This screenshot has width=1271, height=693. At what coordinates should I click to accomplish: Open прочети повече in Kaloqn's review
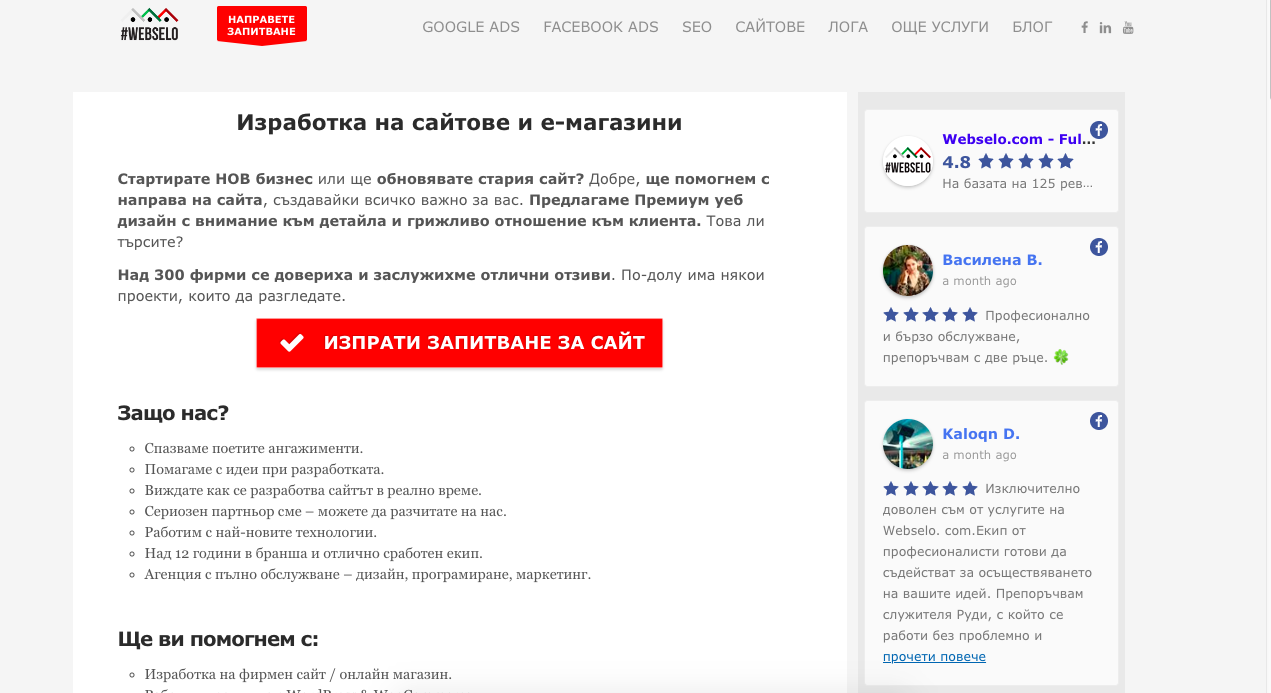coord(934,656)
